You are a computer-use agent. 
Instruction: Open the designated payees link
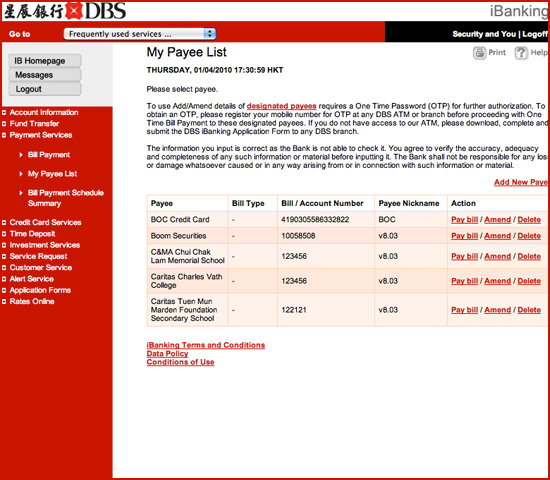281,106
